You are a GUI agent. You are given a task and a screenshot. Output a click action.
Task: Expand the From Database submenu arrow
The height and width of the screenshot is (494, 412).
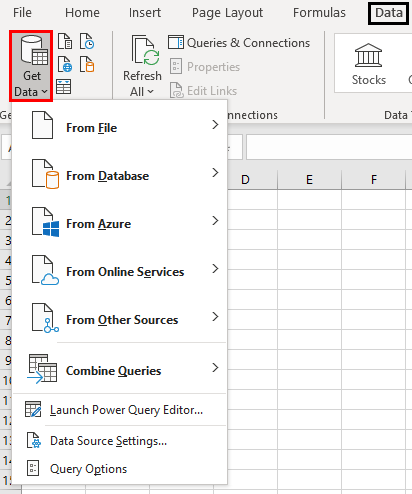[215, 173]
